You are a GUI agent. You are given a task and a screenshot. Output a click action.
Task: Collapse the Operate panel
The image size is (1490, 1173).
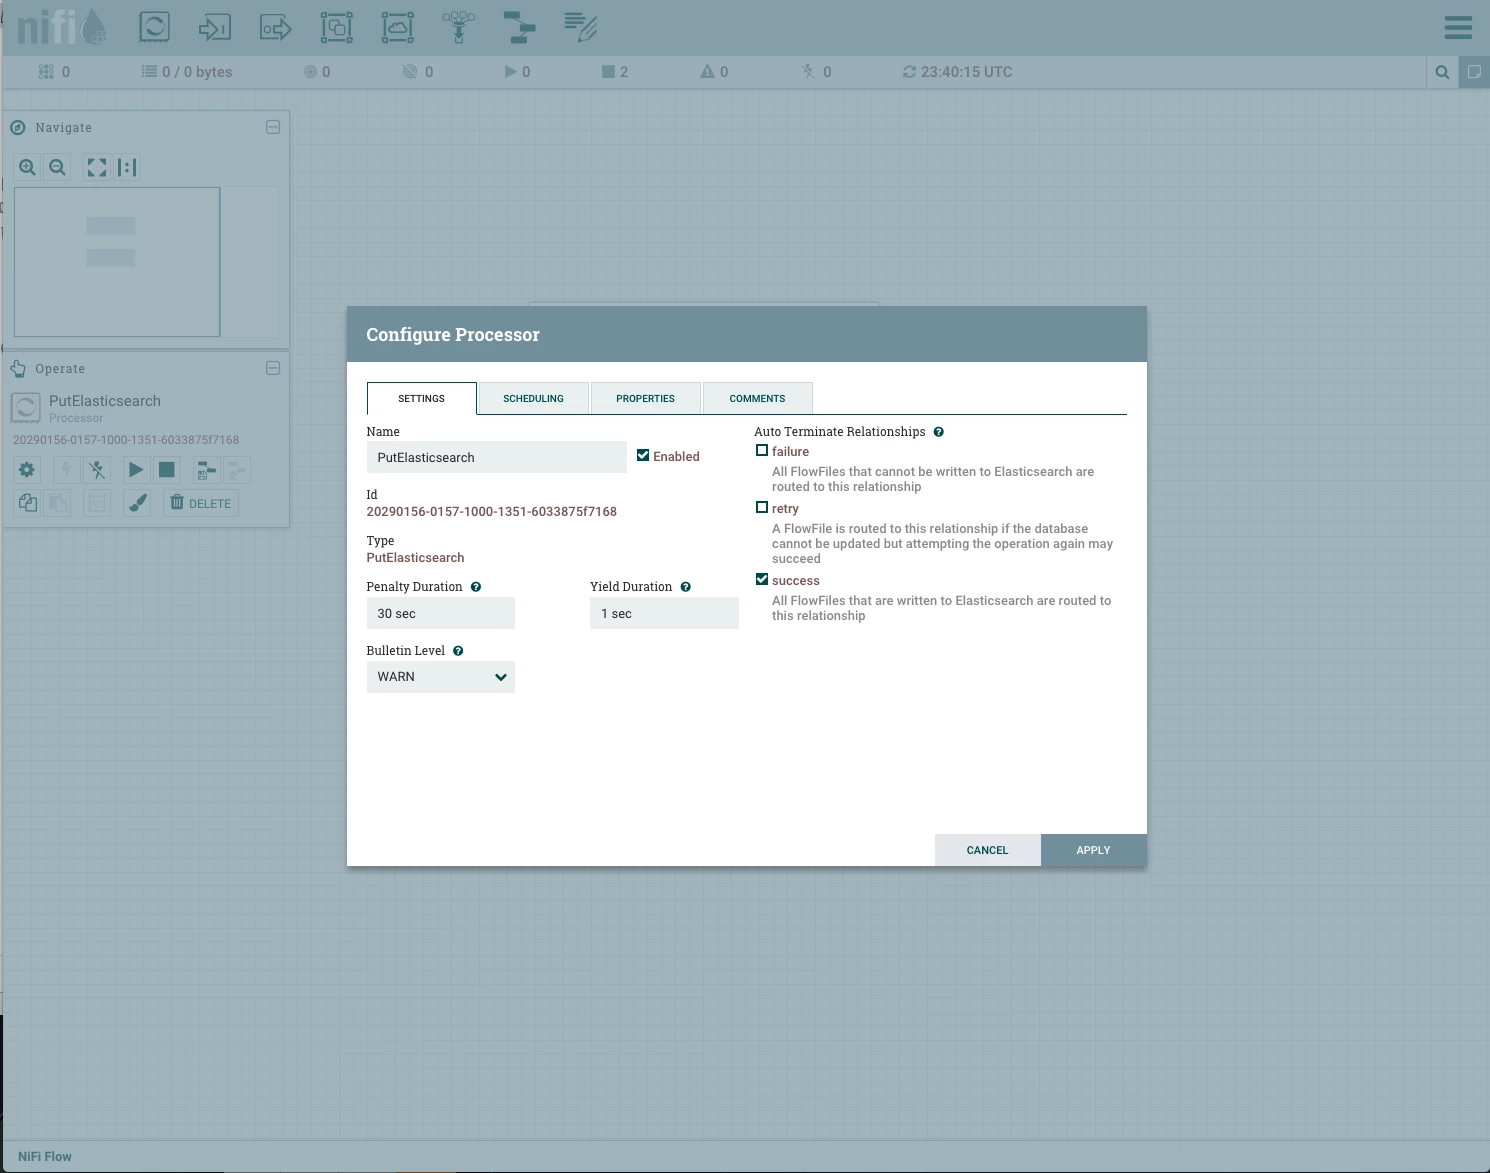tap(273, 368)
